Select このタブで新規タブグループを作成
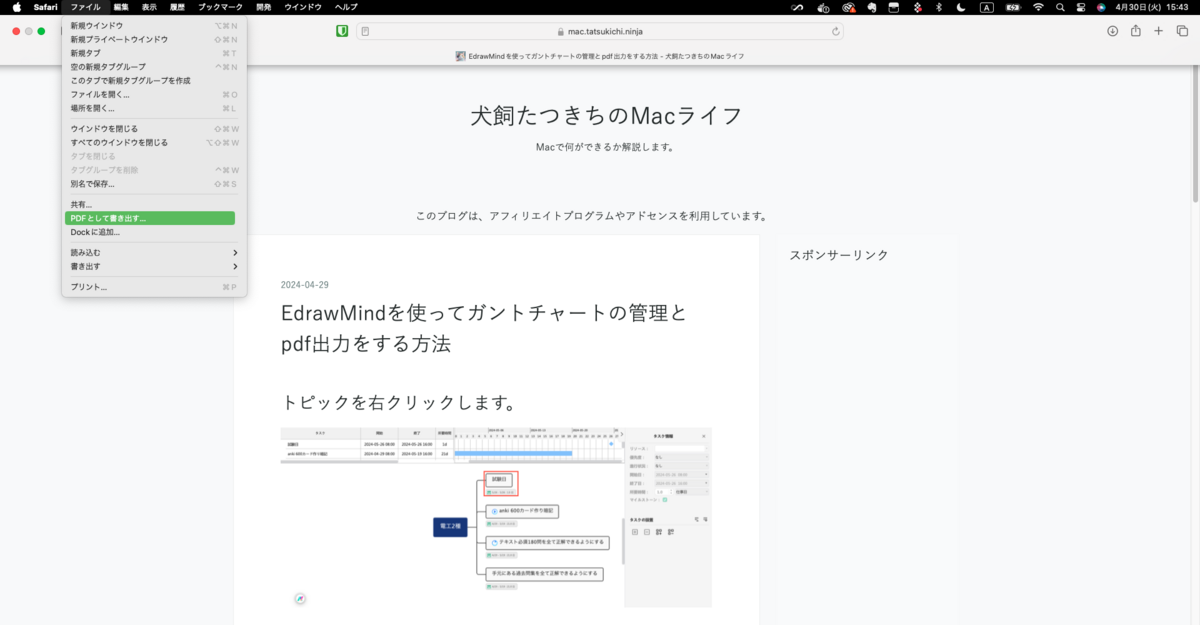The height and width of the screenshot is (625, 1200). pos(154,81)
